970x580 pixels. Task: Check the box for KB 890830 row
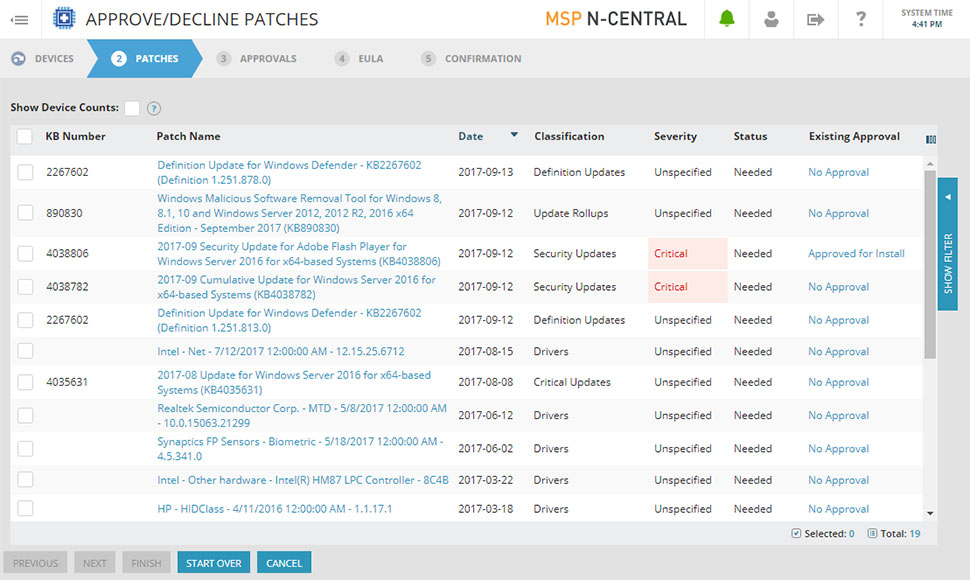click(25, 213)
